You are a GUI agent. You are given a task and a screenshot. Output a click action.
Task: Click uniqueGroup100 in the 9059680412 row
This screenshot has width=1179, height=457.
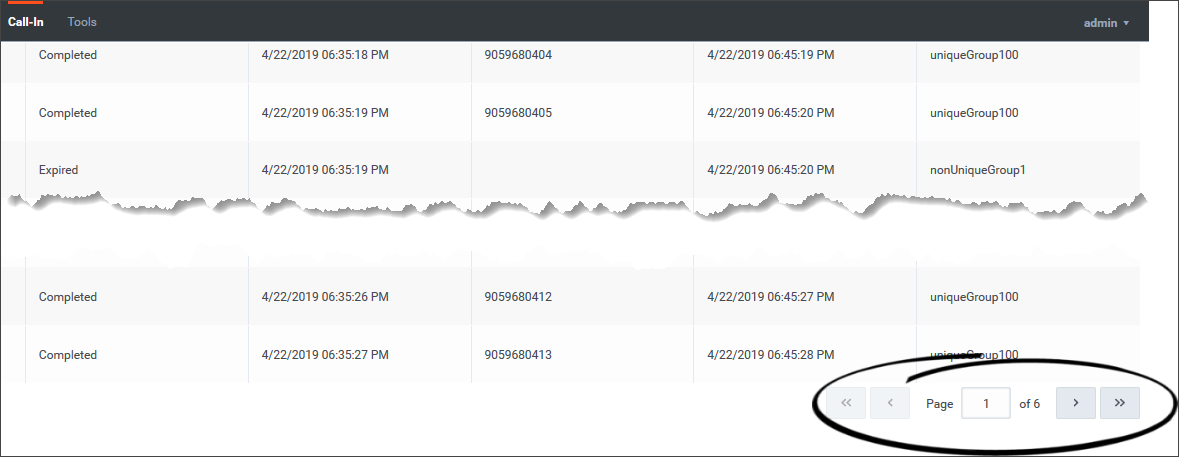974,297
